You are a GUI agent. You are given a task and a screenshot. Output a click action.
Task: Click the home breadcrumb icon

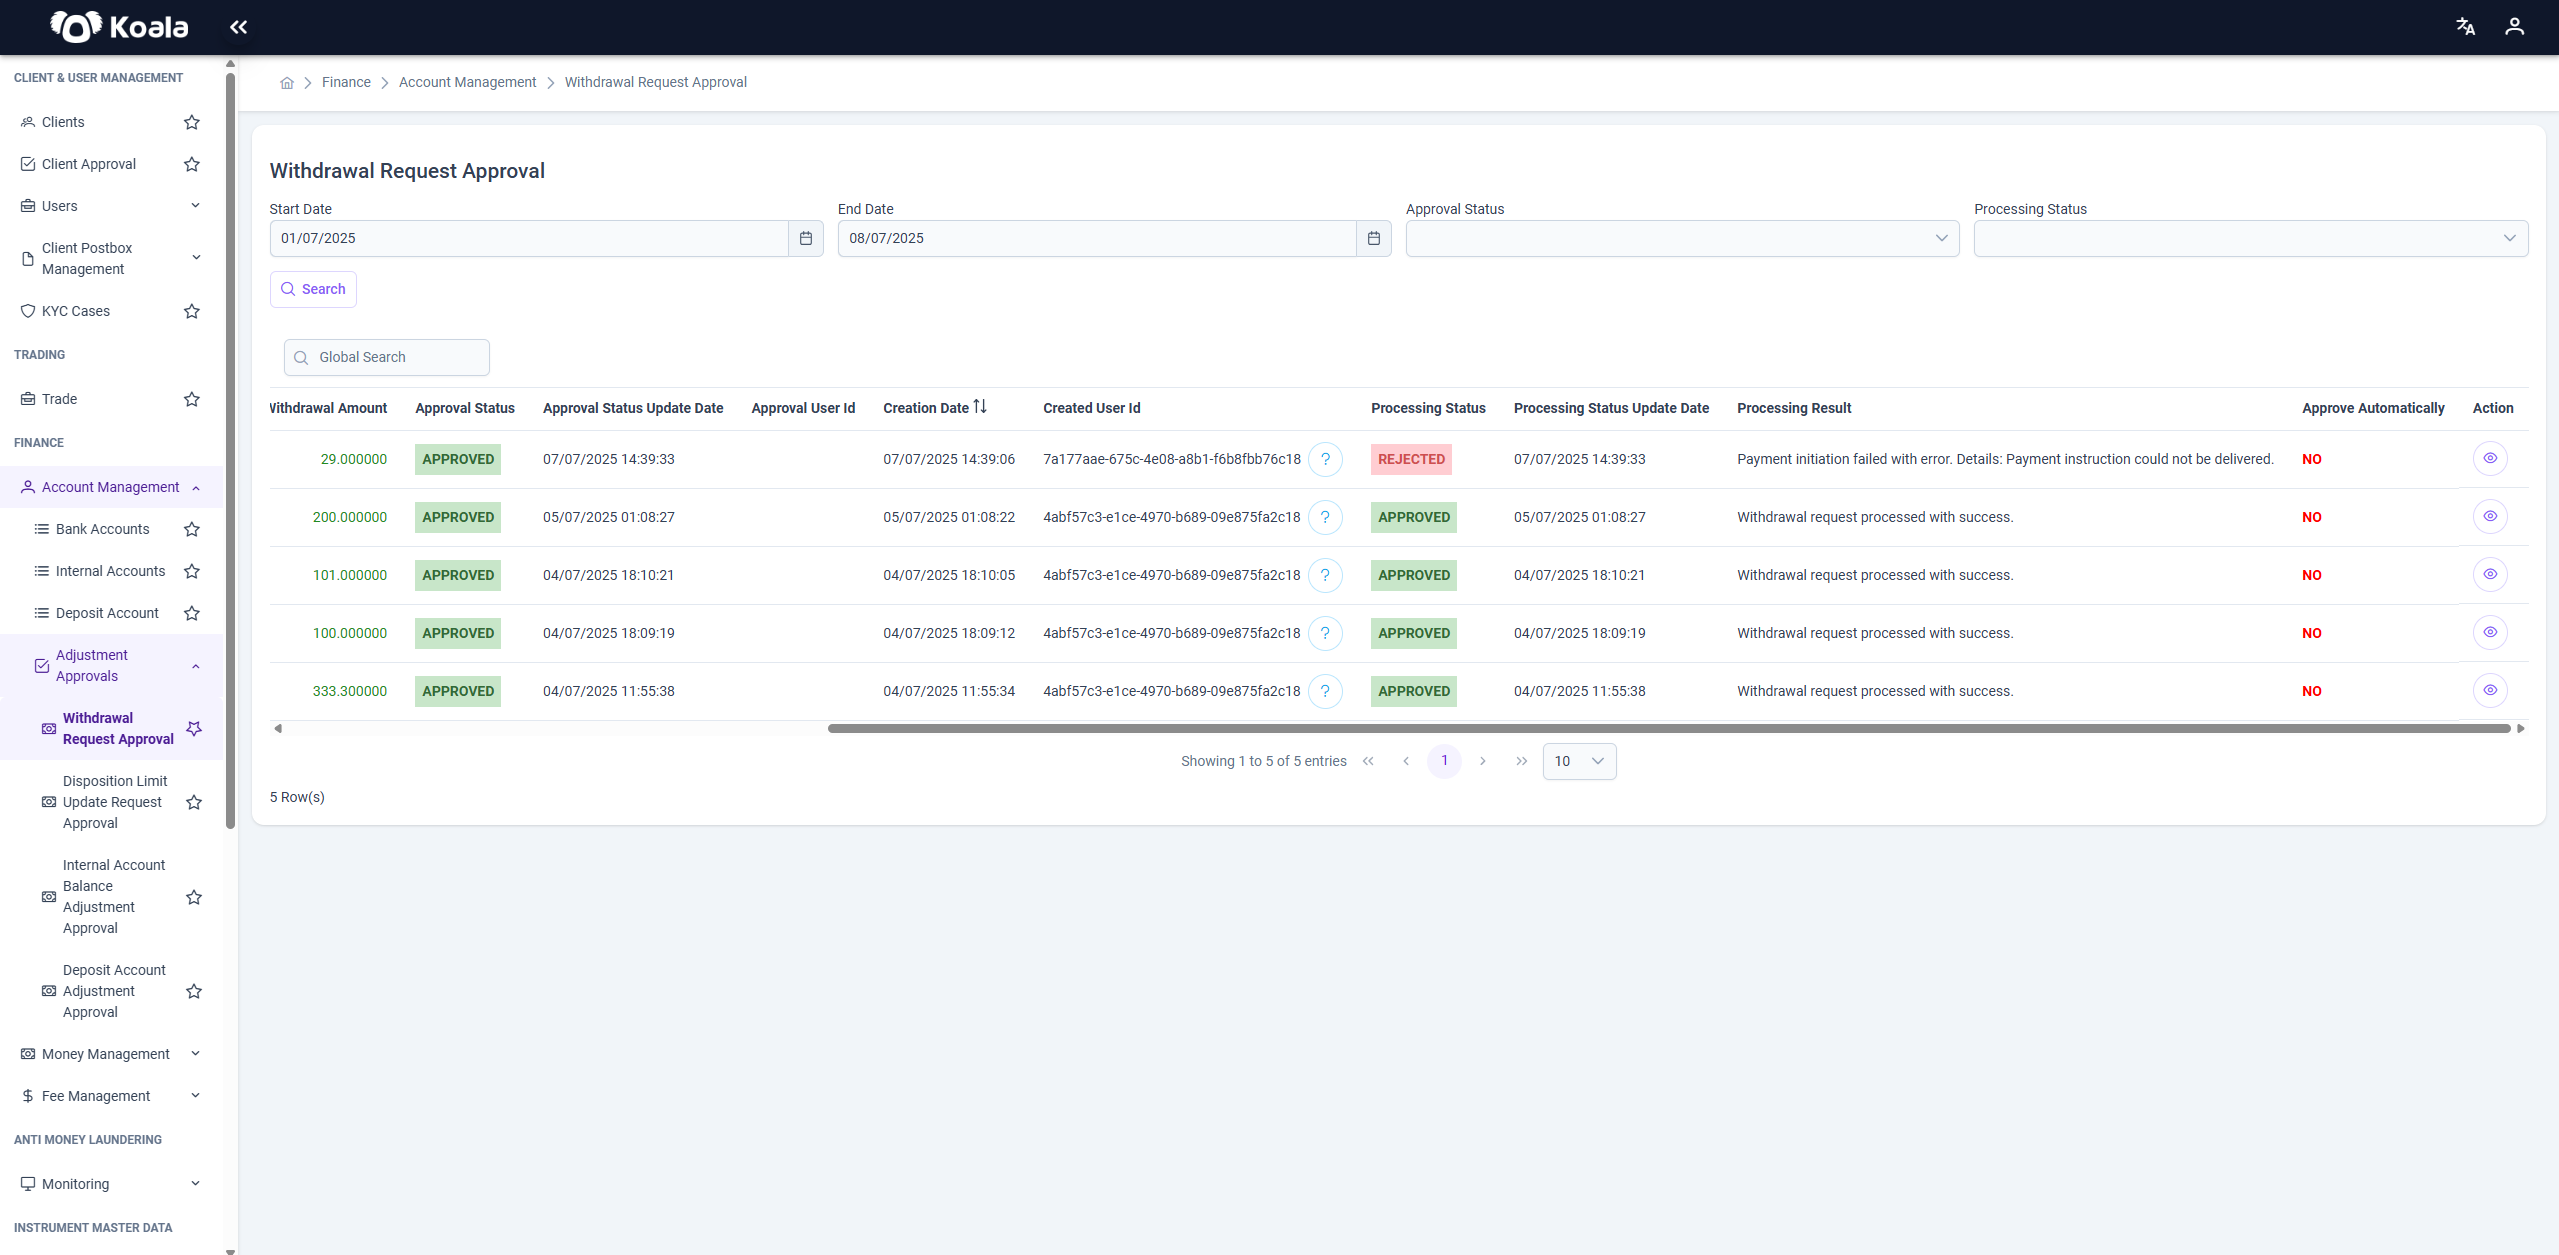click(x=287, y=83)
